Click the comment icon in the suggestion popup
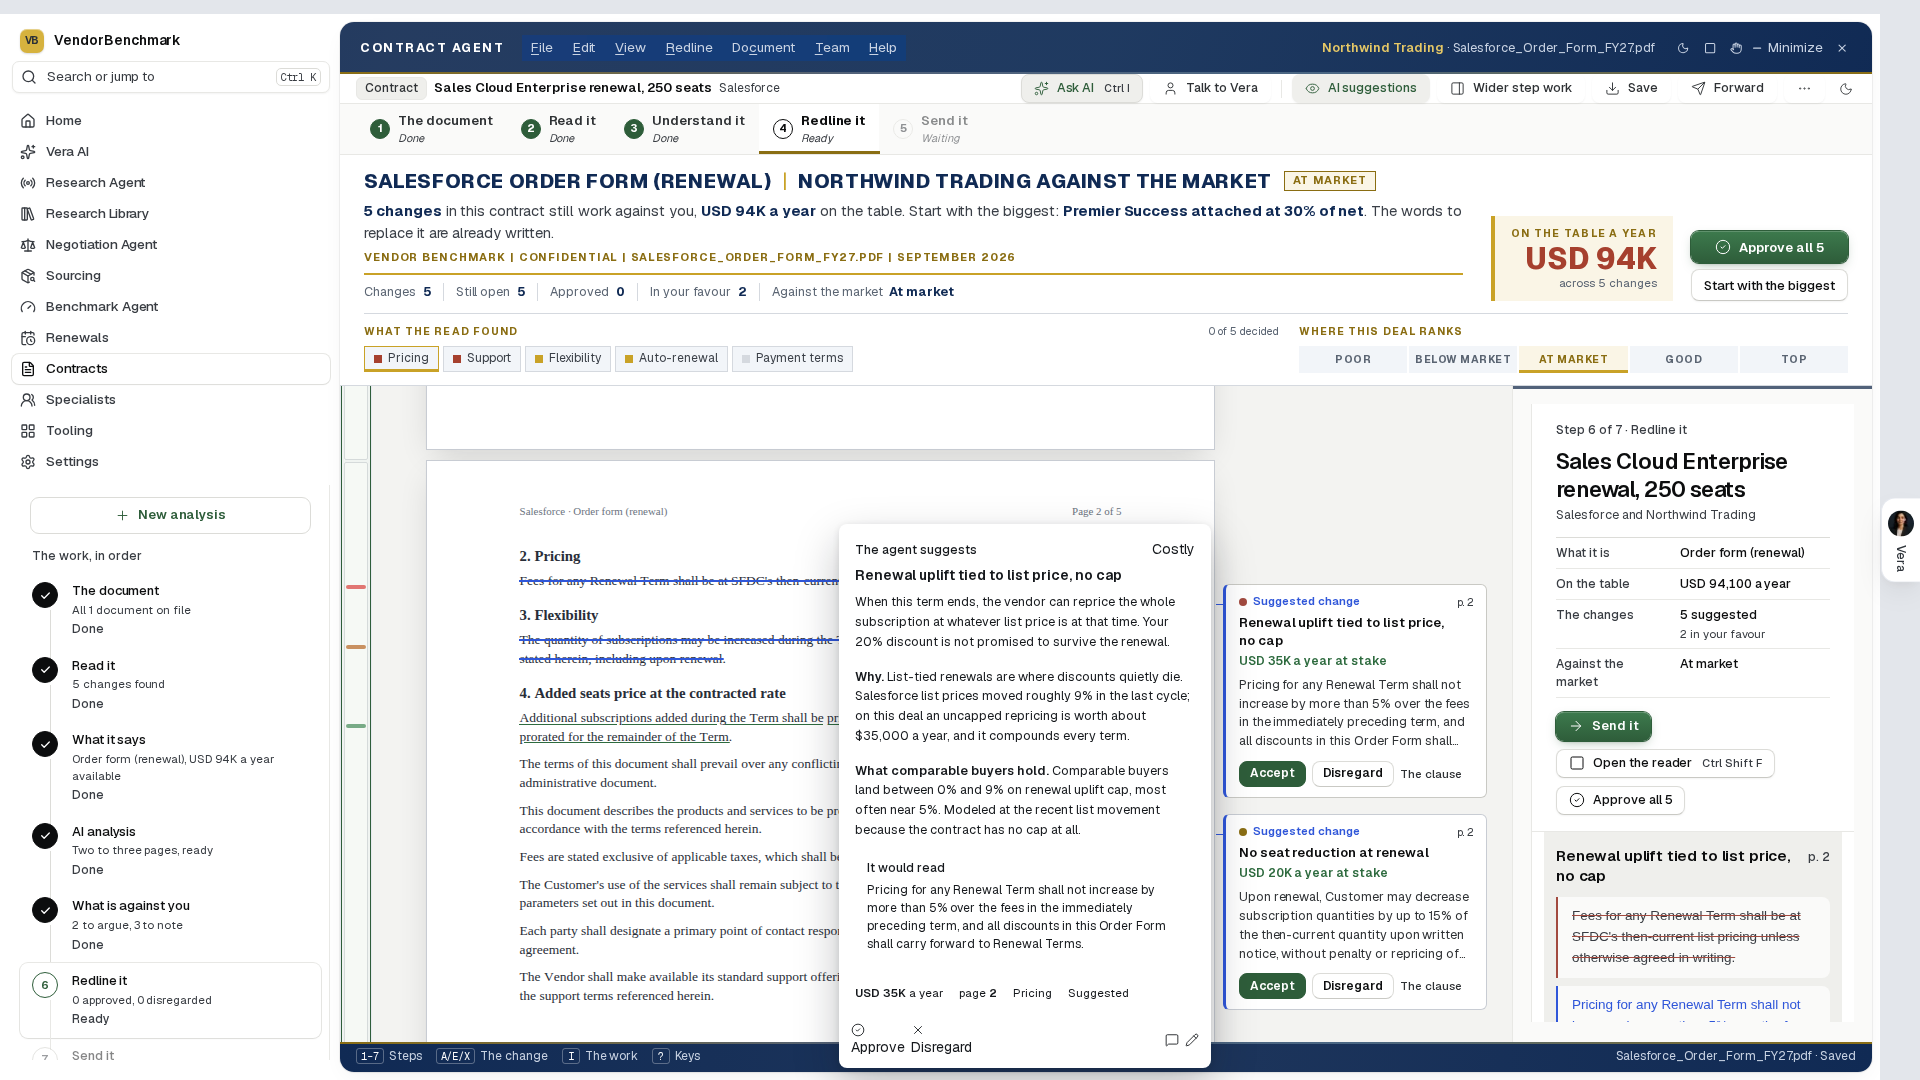Image resolution: width=1920 pixels, height=1080 pixels. [x=1172, y=1040]
